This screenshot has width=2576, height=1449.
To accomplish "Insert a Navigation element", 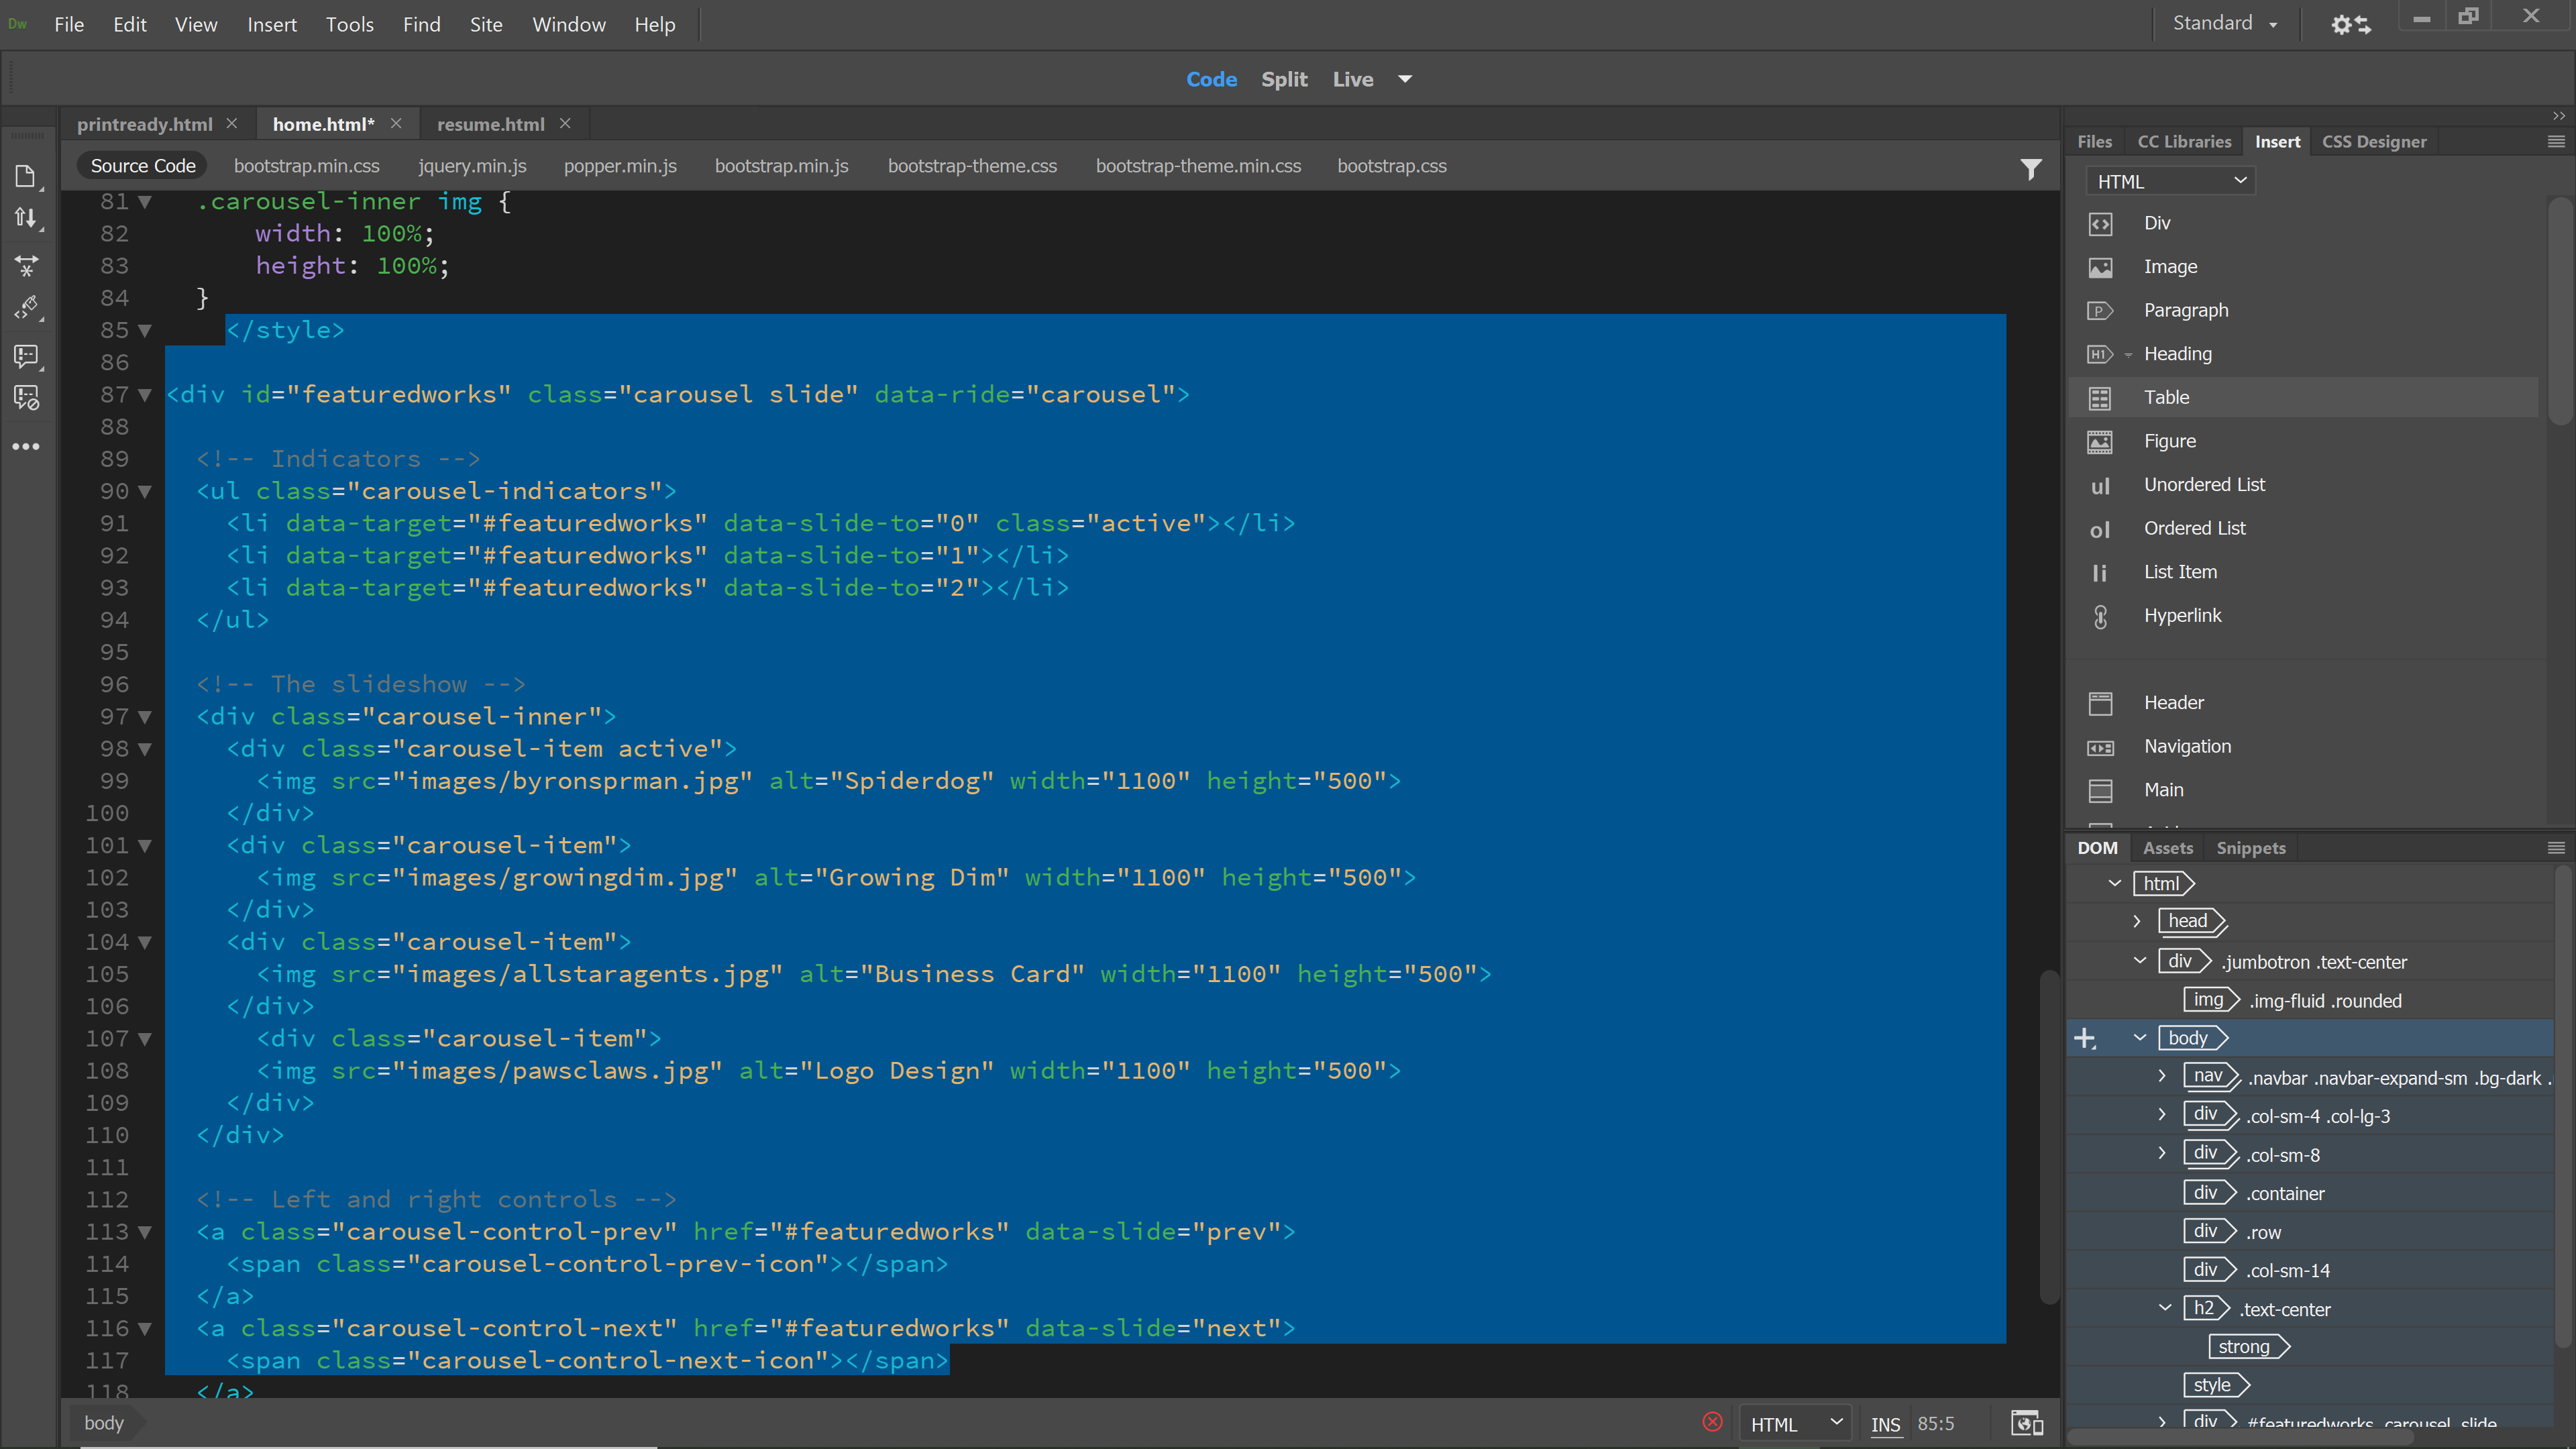I will tap(2187, 747).
